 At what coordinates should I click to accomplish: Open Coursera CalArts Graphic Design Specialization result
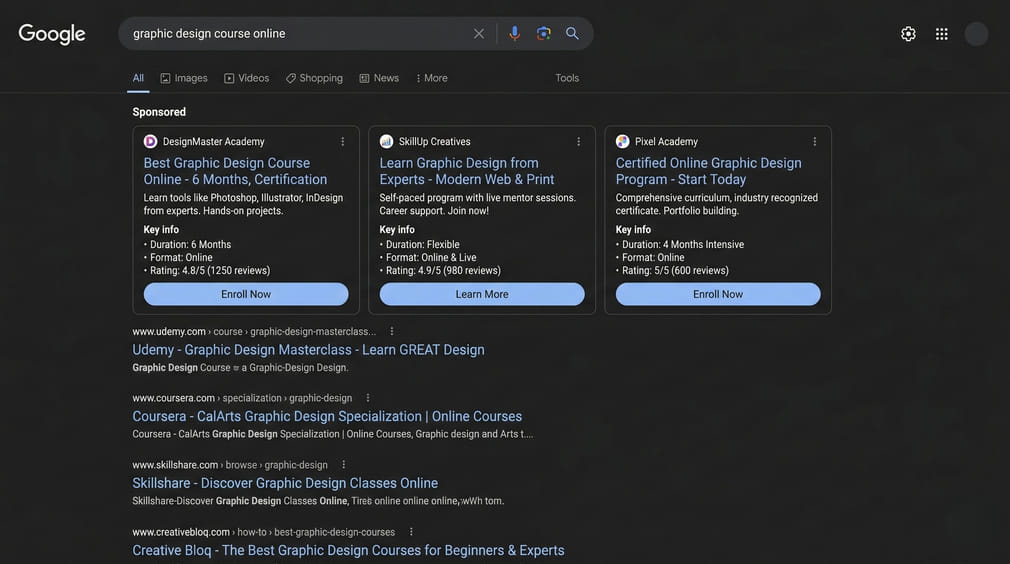tap(327, 417)
